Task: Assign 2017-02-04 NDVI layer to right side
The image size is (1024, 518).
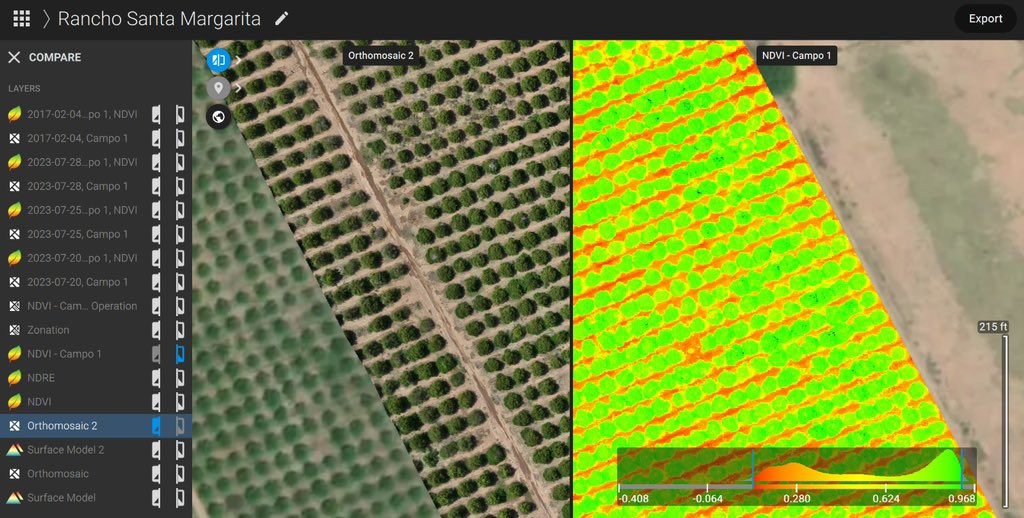Action: click(180, 114)
